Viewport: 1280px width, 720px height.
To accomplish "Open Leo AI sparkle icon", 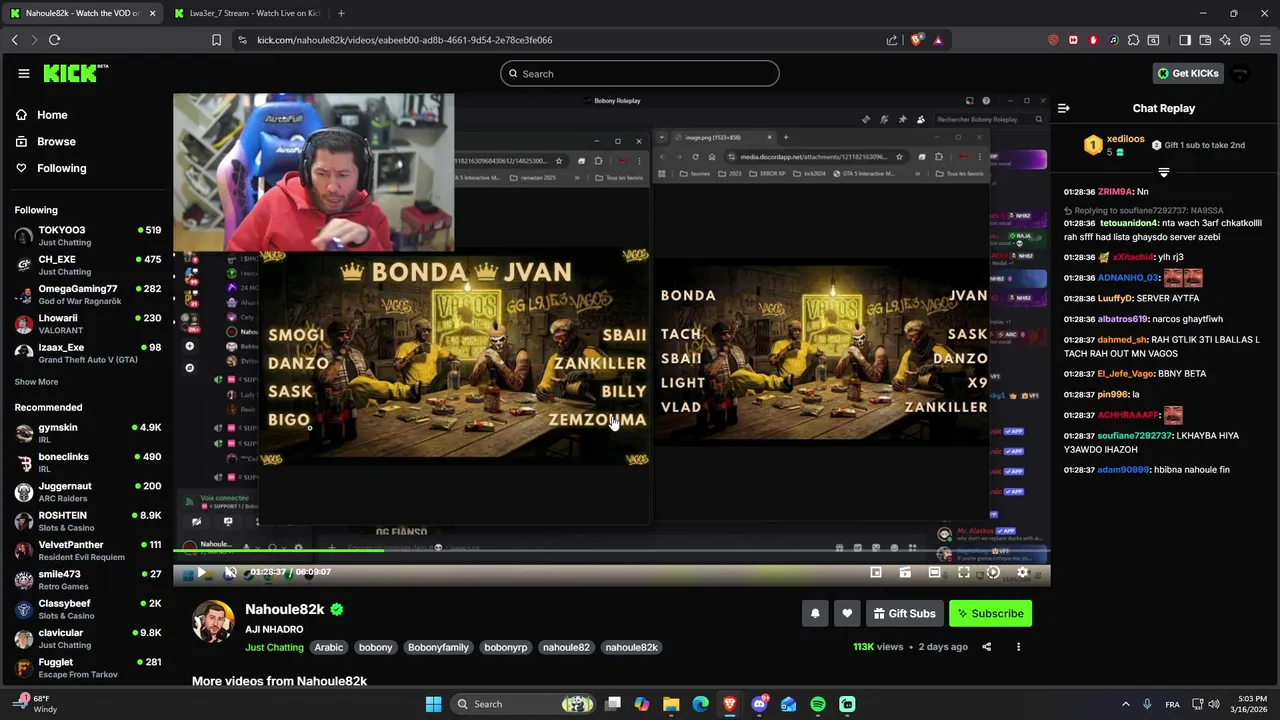I will (x=1225, y=40).
